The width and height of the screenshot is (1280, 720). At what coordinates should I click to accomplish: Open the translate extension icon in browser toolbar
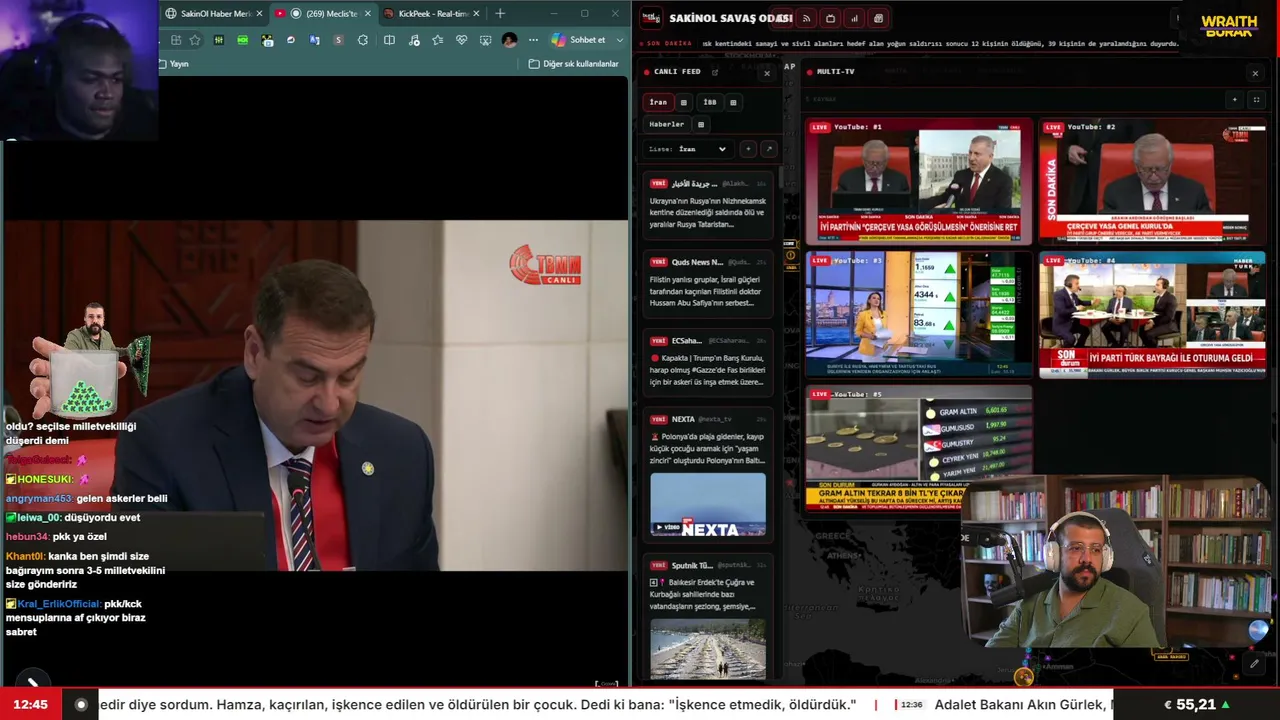click(314, 40)
